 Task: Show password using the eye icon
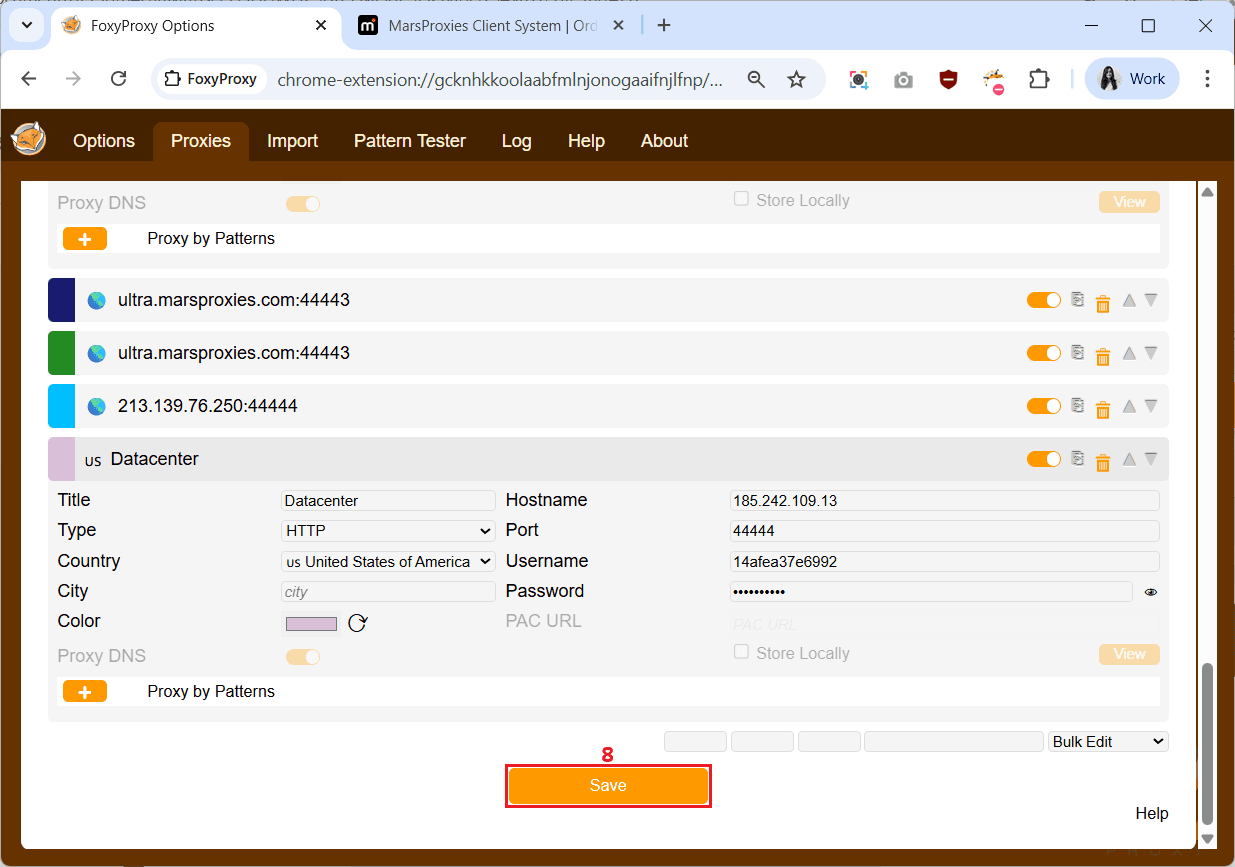coord(1151,592)
